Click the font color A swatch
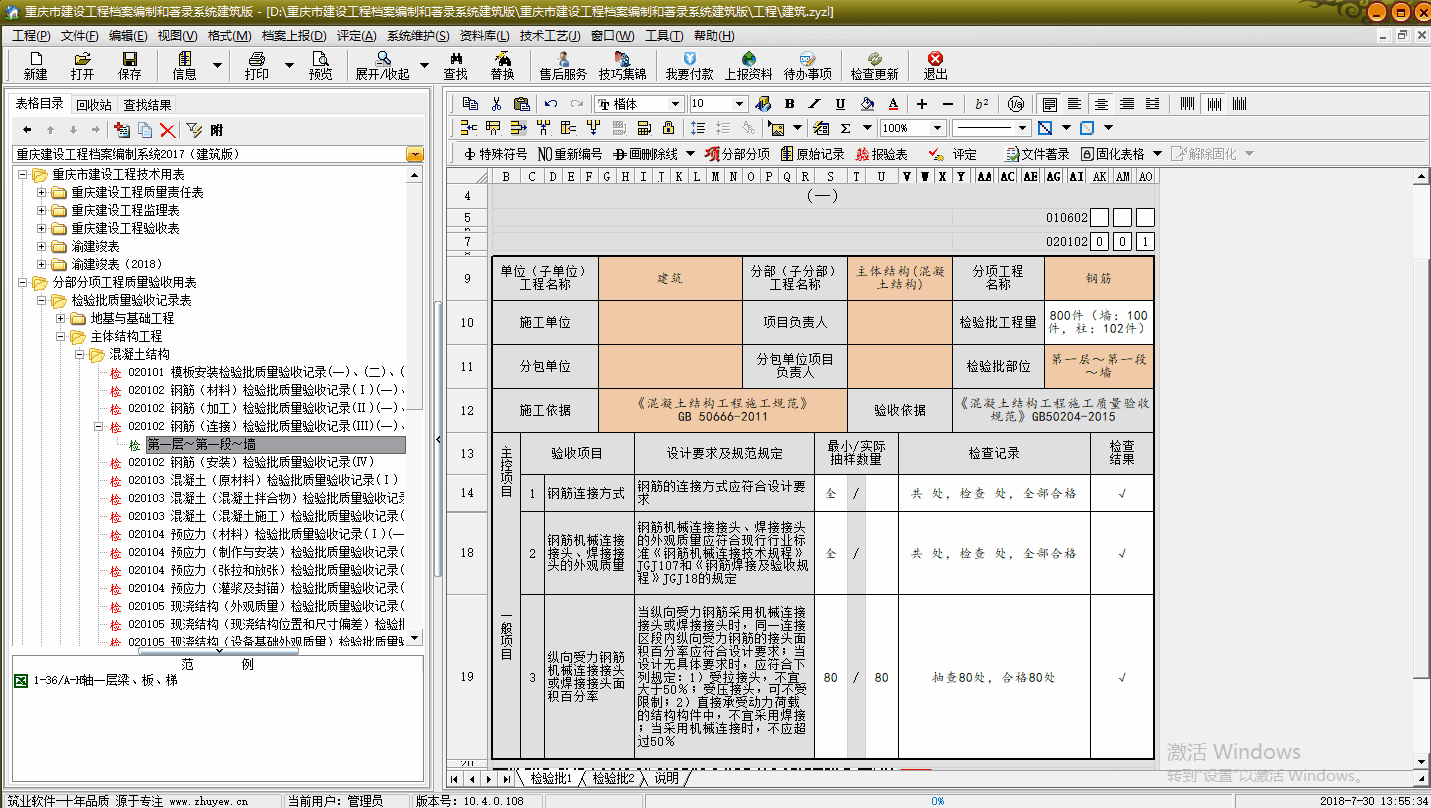 click(x=893, y=104)
